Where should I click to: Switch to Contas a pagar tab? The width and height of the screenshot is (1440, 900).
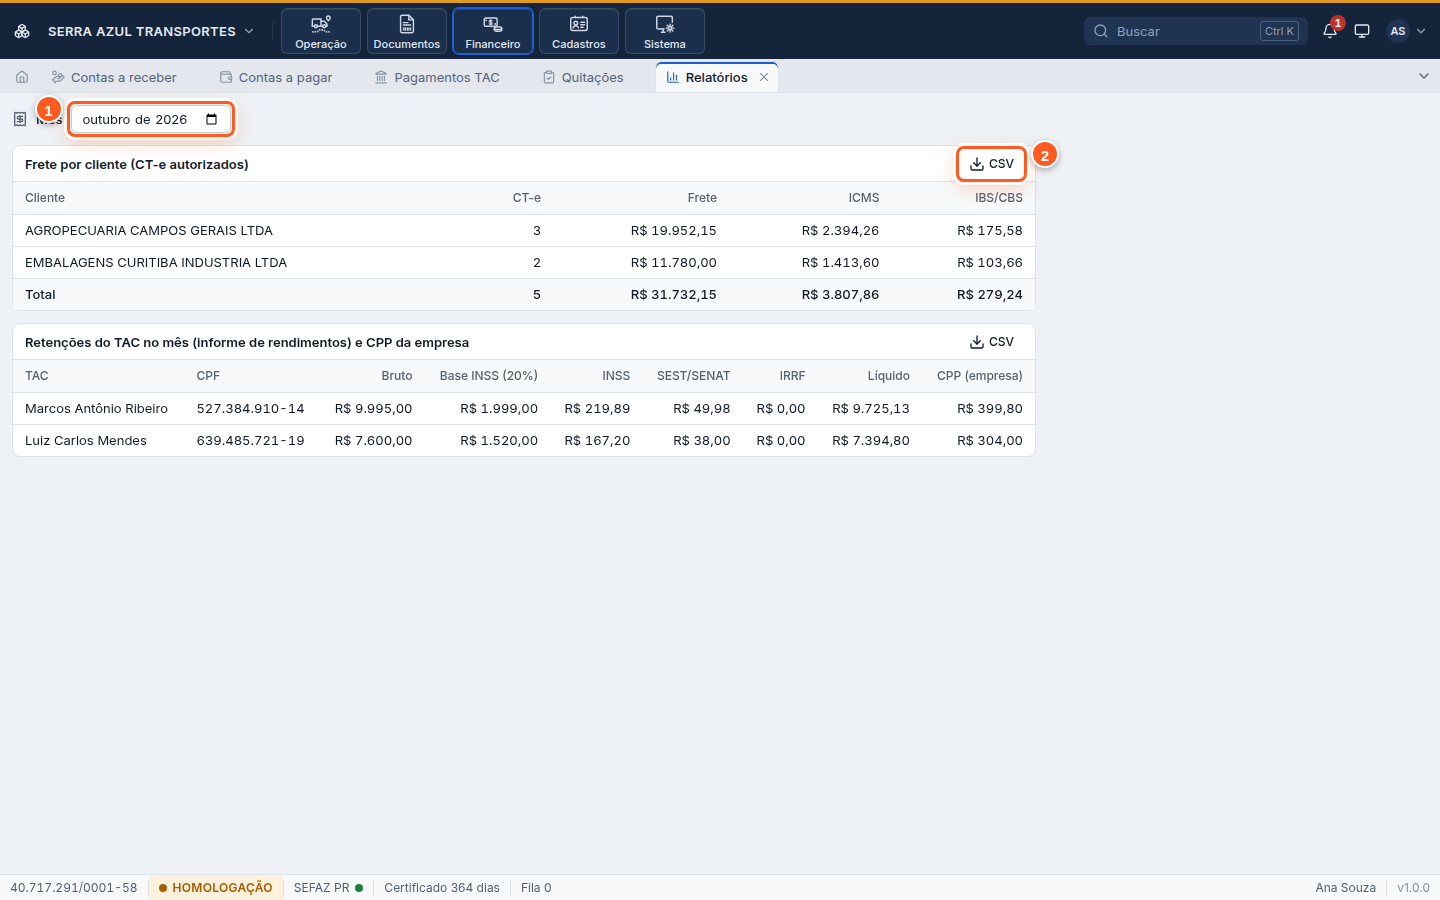tap(276, 77)
